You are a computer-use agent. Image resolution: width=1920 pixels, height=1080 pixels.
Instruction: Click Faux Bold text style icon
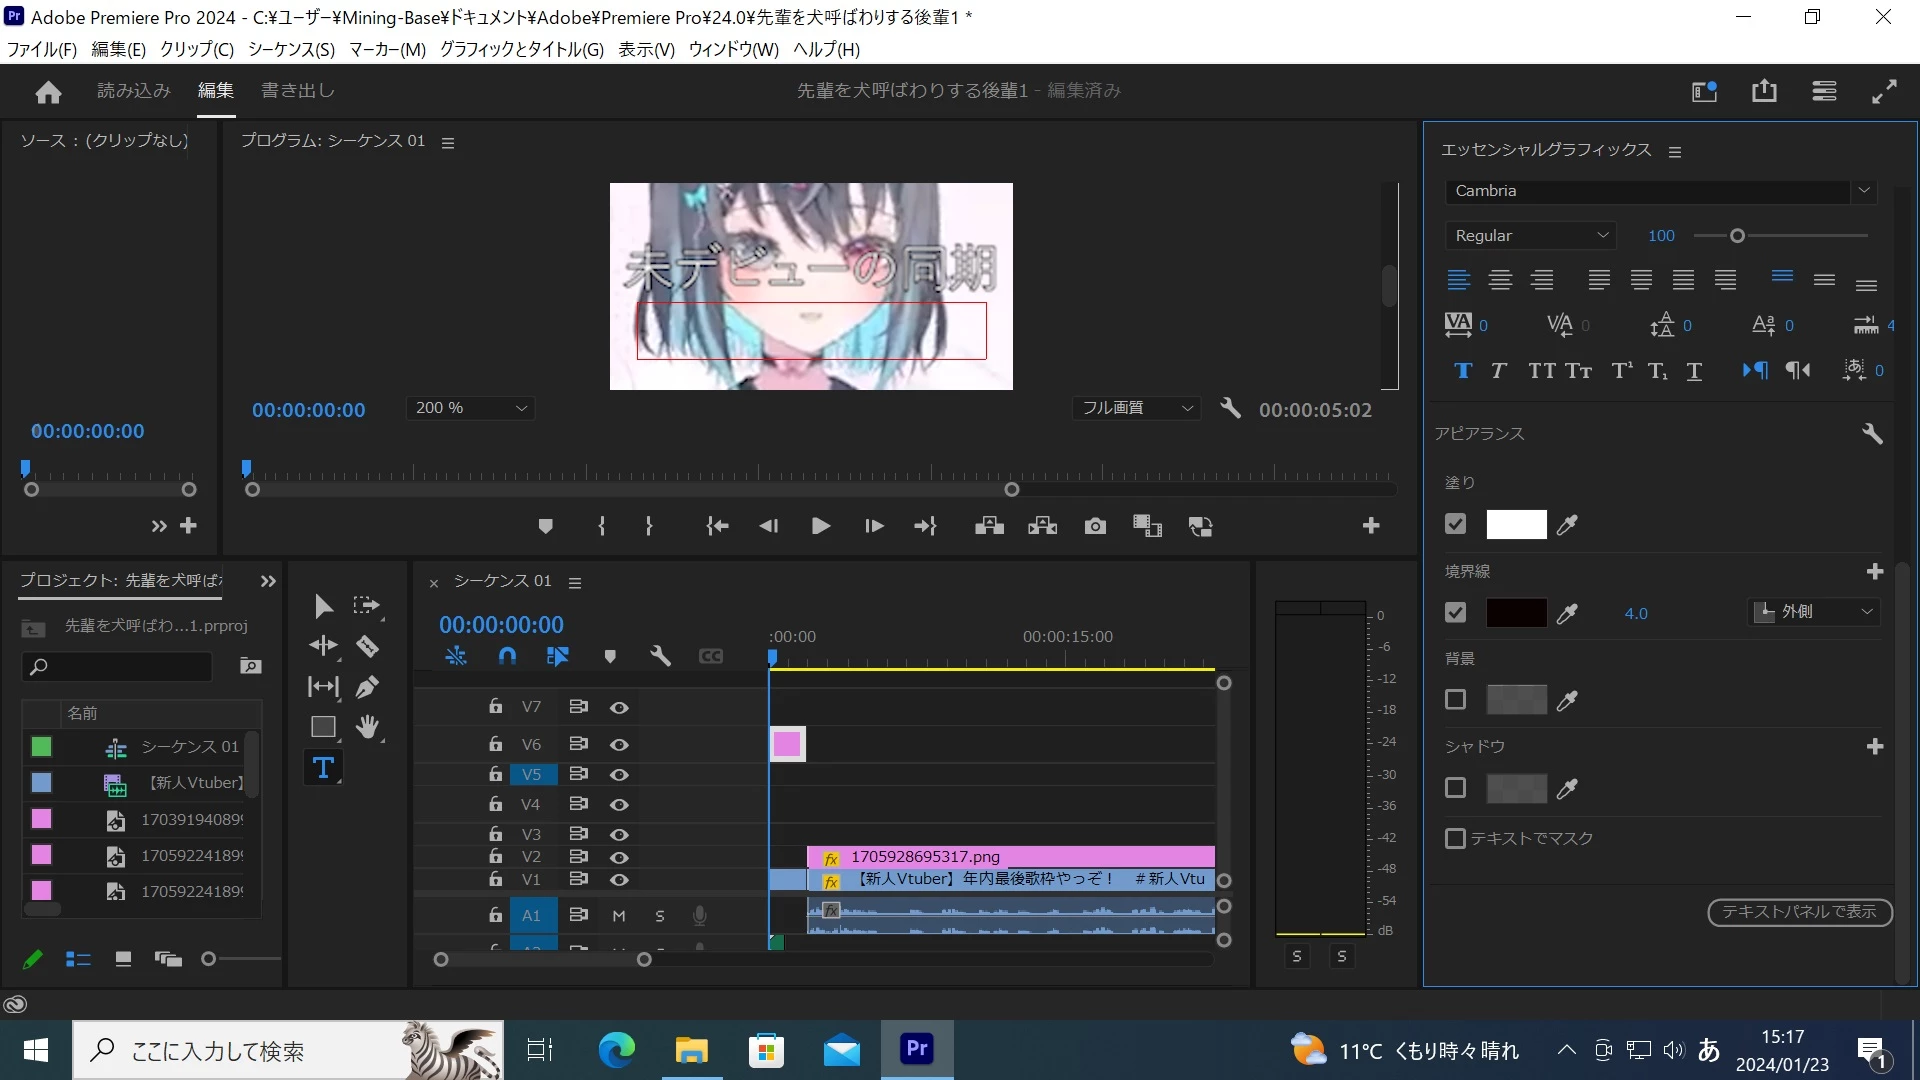point(1462,371)
